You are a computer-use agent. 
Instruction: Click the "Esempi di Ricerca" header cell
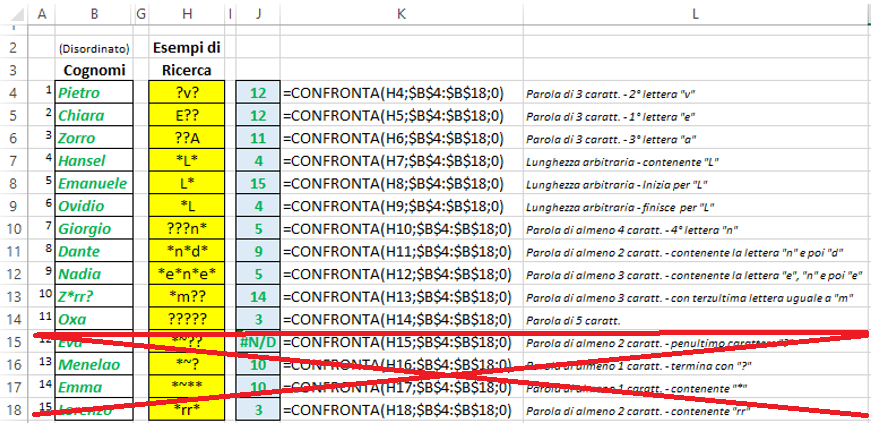[x=188, y=59]
